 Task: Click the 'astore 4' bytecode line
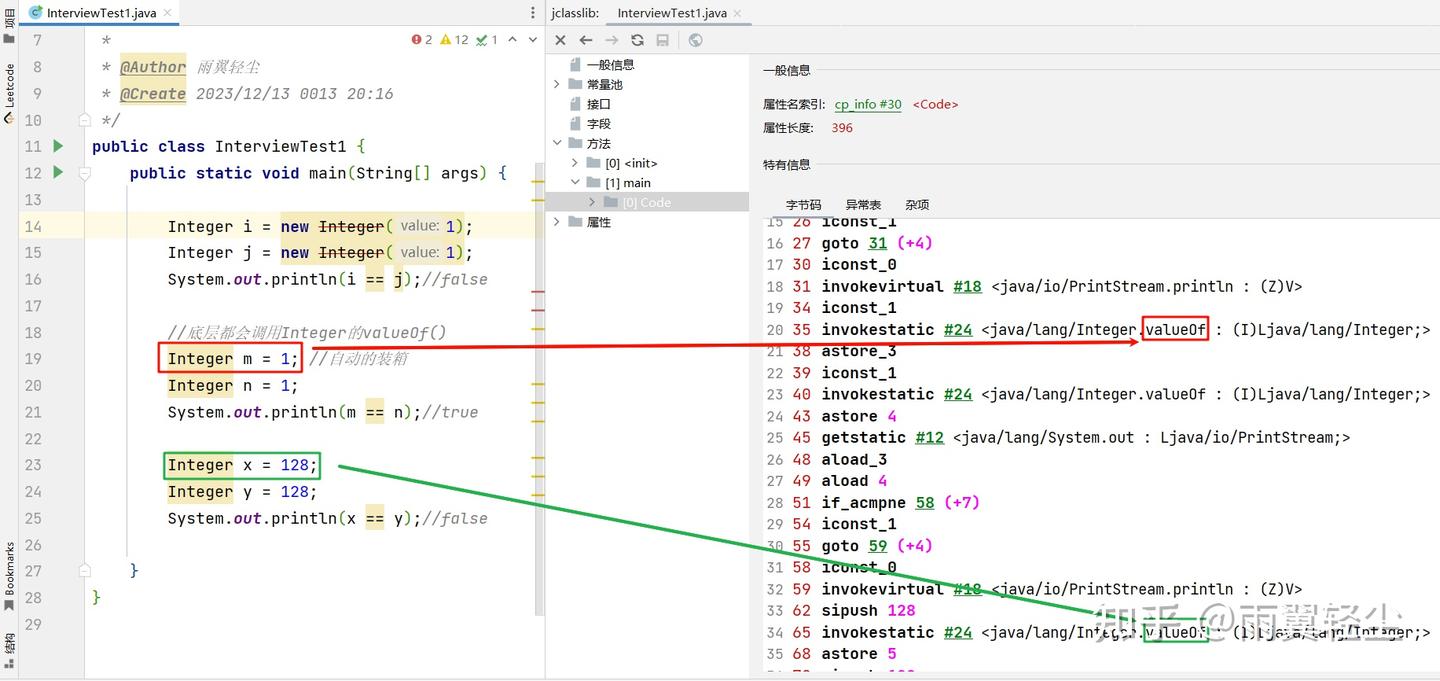(x=859, y=416)
